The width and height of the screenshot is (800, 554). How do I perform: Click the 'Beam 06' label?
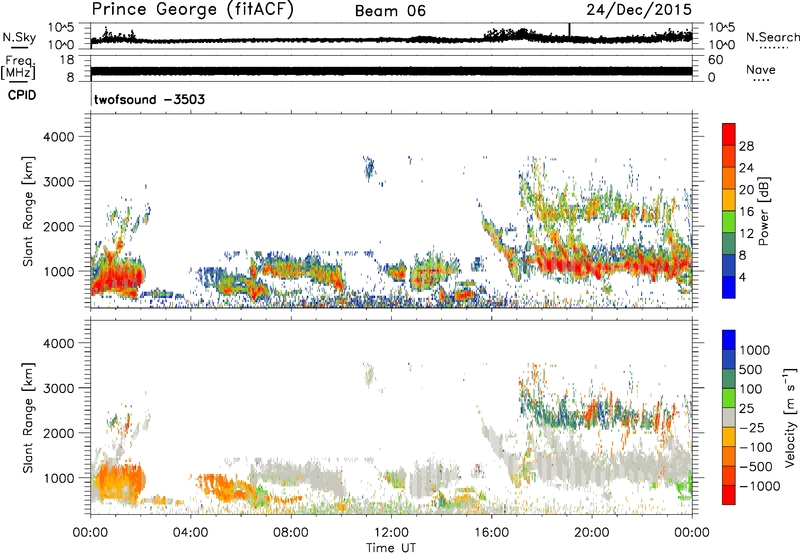[x=390, y=11]
